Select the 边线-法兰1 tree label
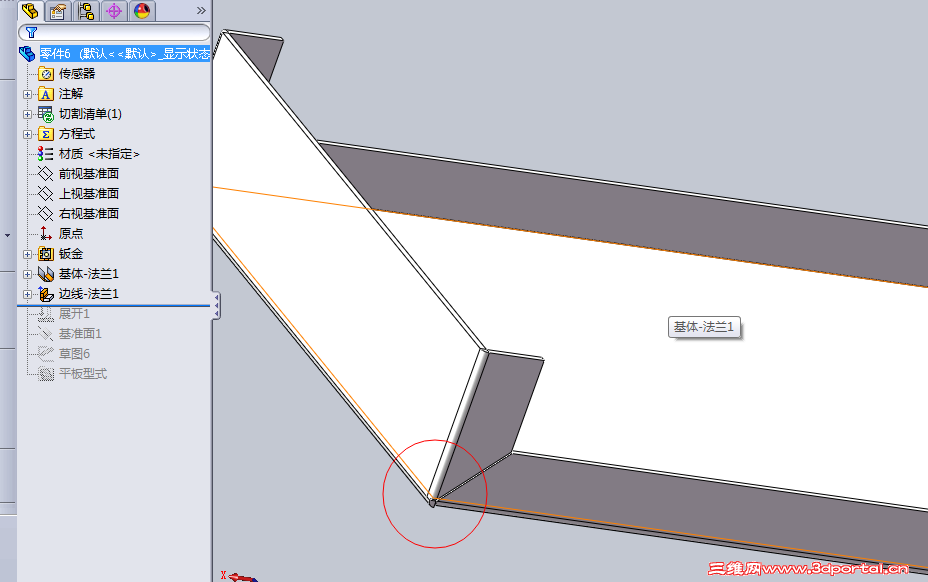928x582 pixels. pos(89,294)
